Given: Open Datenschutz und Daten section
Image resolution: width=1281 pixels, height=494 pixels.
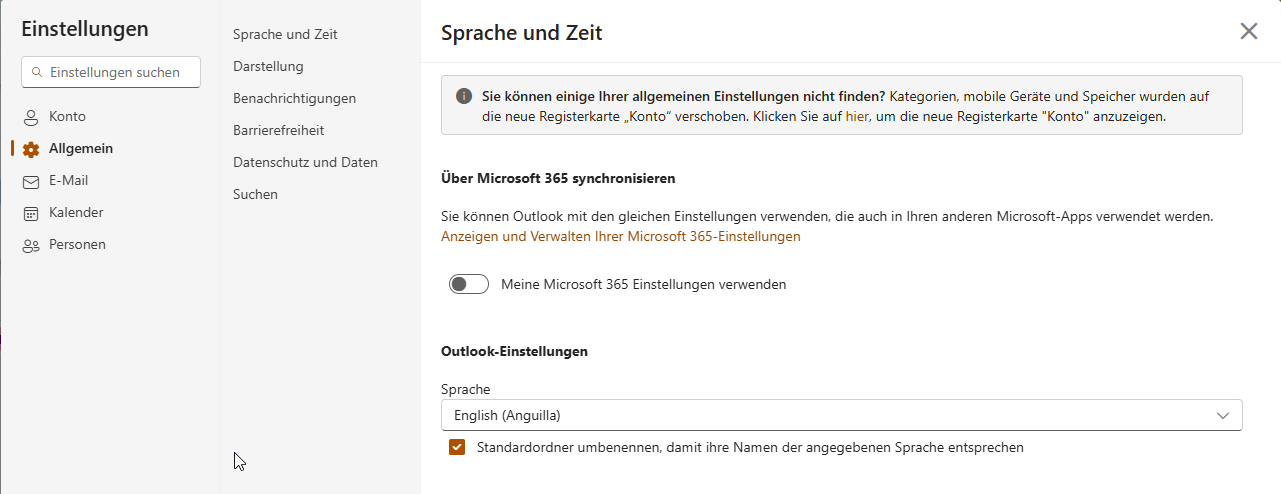Looking at the screenshot, I should pos(305,162).
